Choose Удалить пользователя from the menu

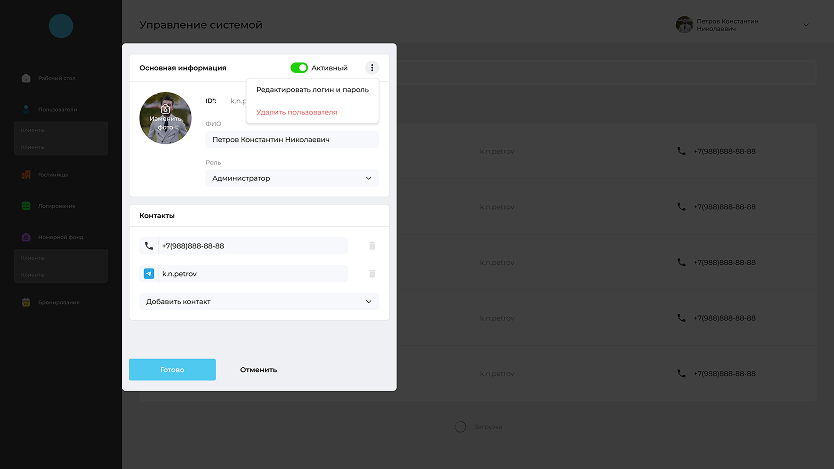(297, 112)
